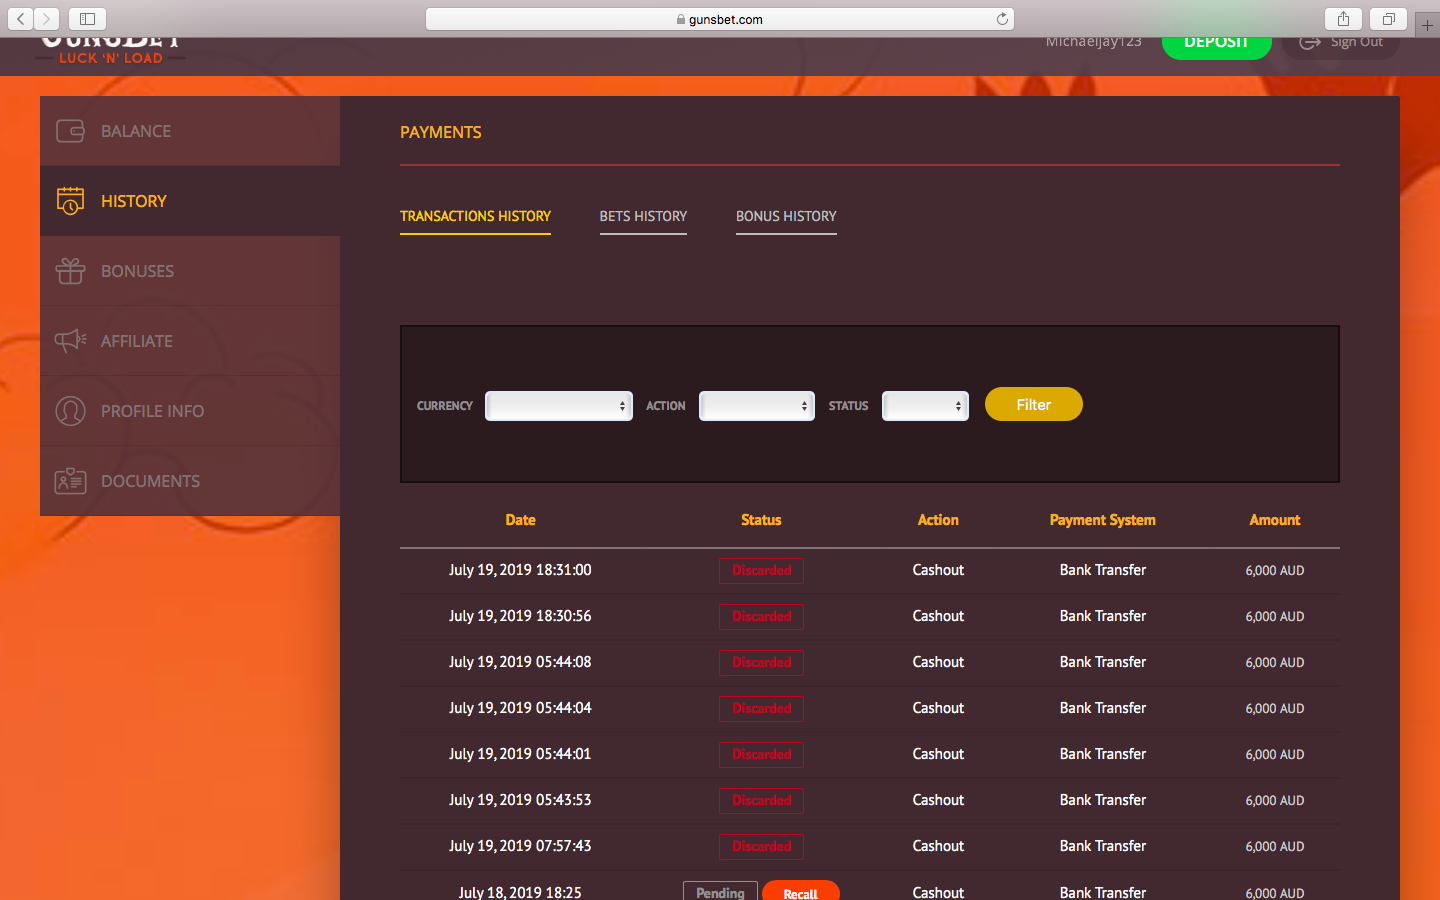Click the Documents ID card icon
The height and width of the screenshot is (900, 1440).
coord(70,481)
